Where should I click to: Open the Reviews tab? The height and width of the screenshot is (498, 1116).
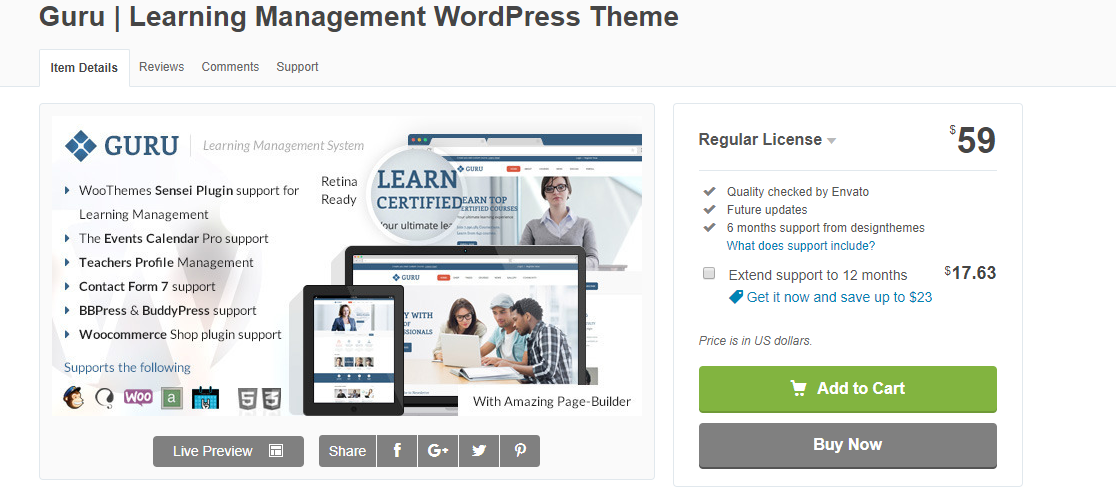162,67
